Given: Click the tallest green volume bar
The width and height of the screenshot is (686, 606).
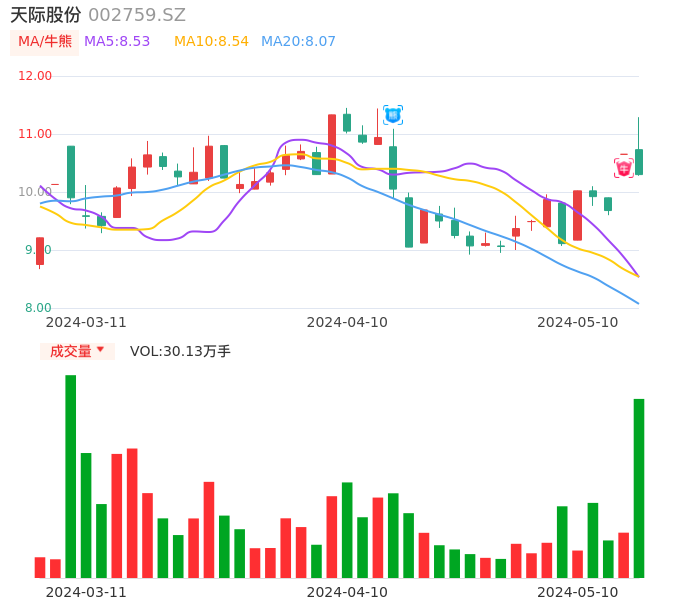Looking at the screenshot, I should pyautogui.click(x=71, y=476).
